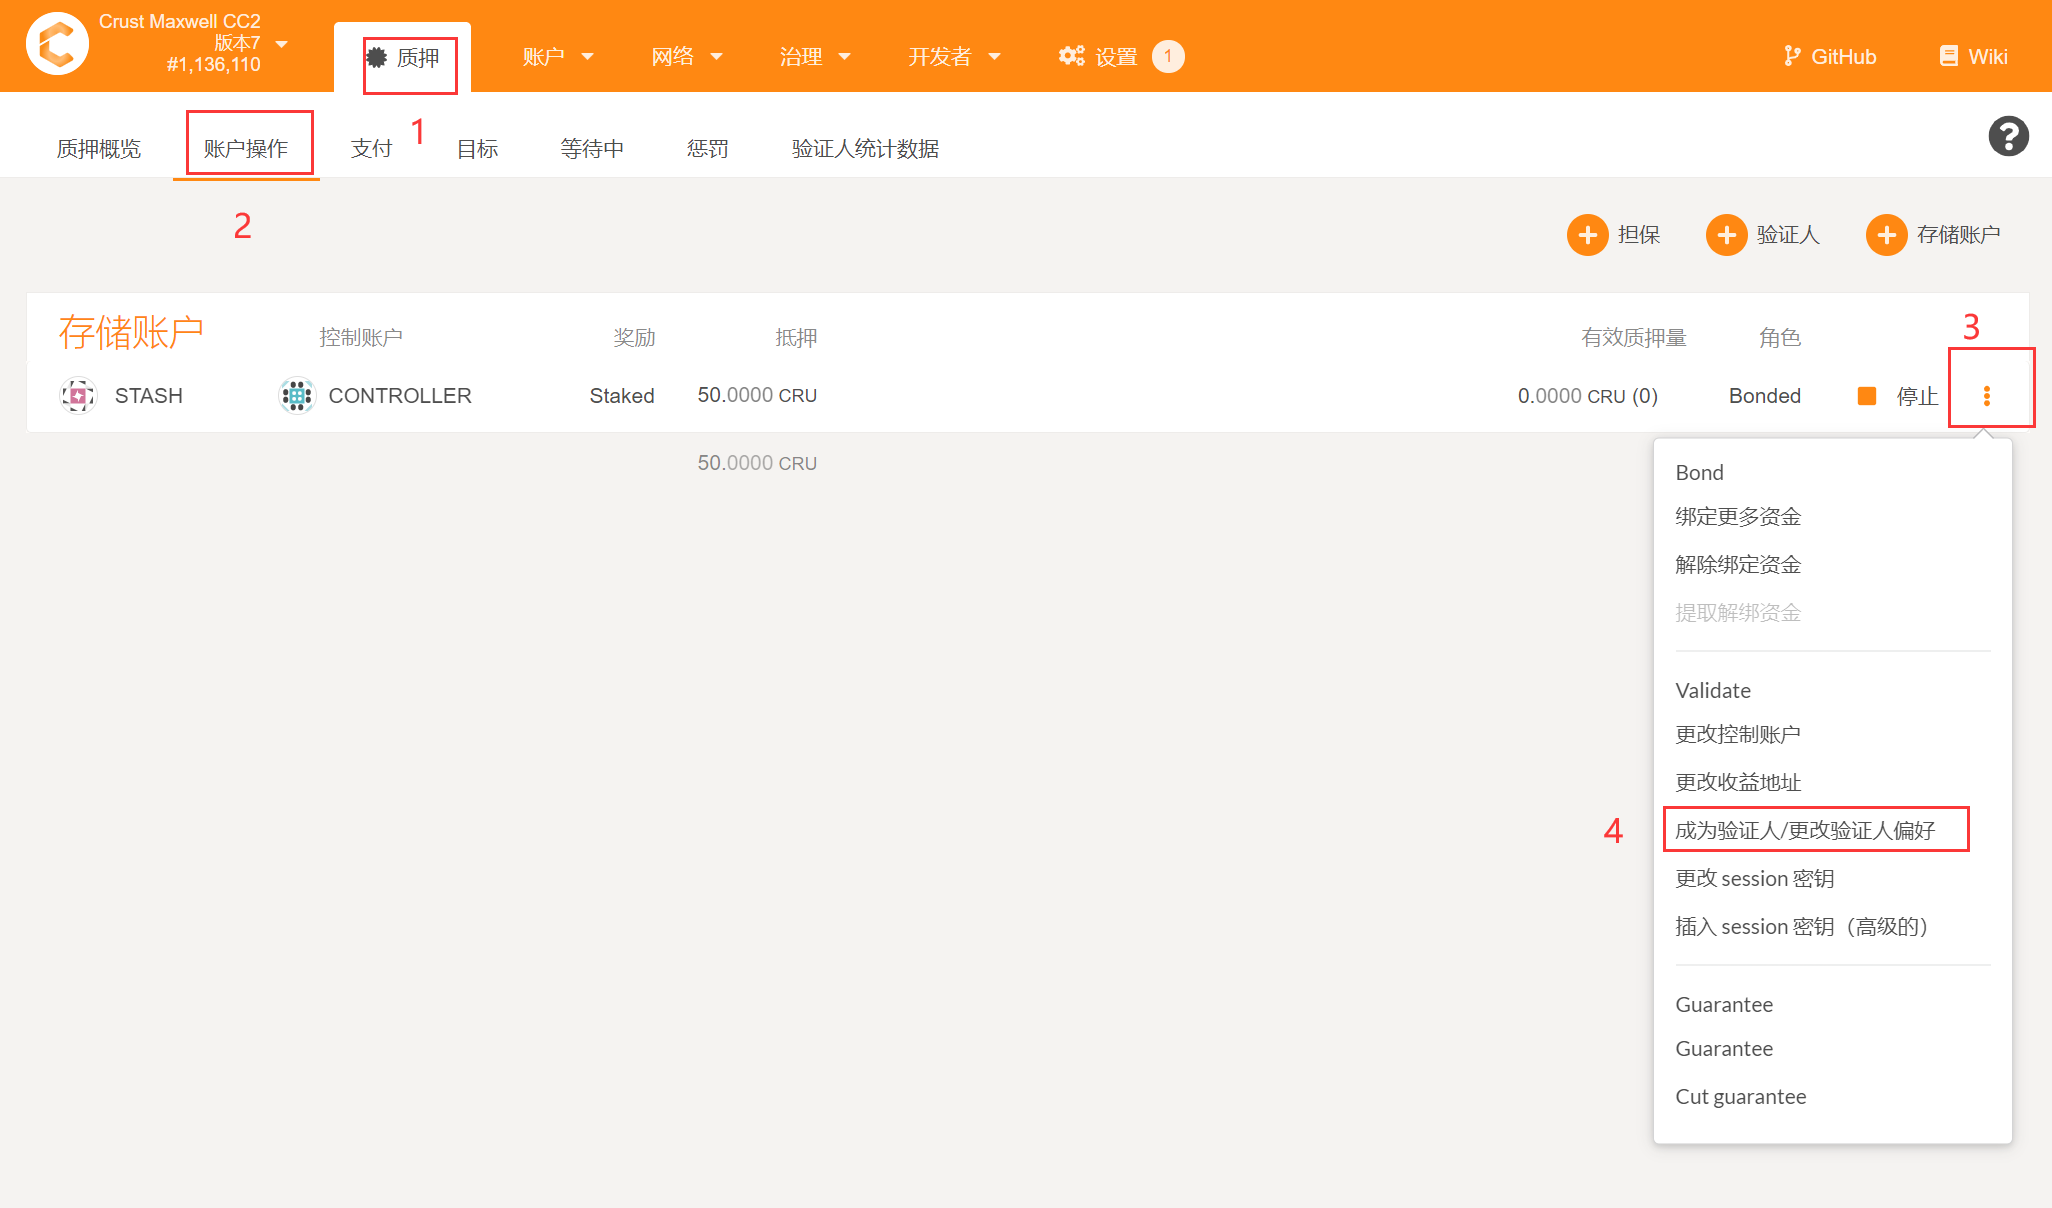Click the STASH account identicon
Image resolution: width=2052 pixels, height=1208 pixels.
coord(78,396)
